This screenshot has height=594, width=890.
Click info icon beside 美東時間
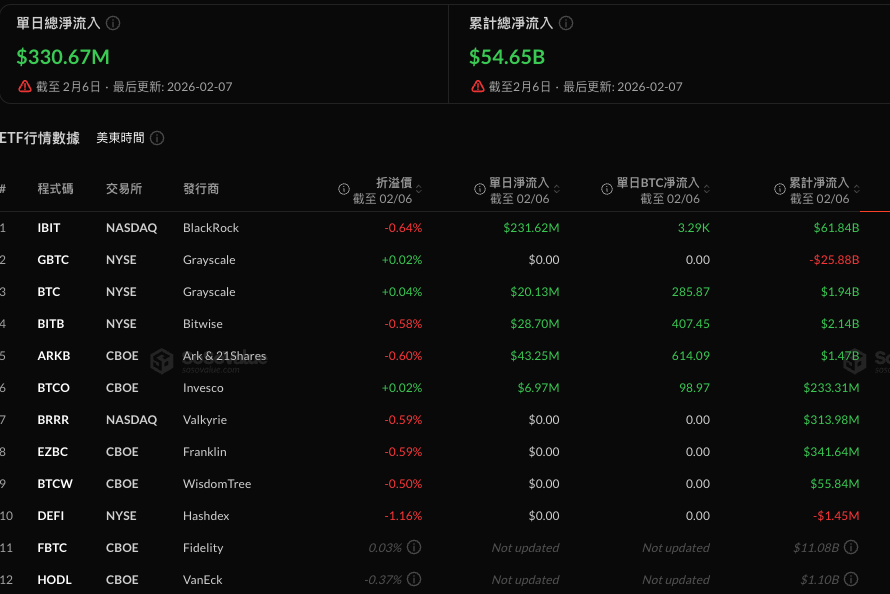click(x=157, y=138)
